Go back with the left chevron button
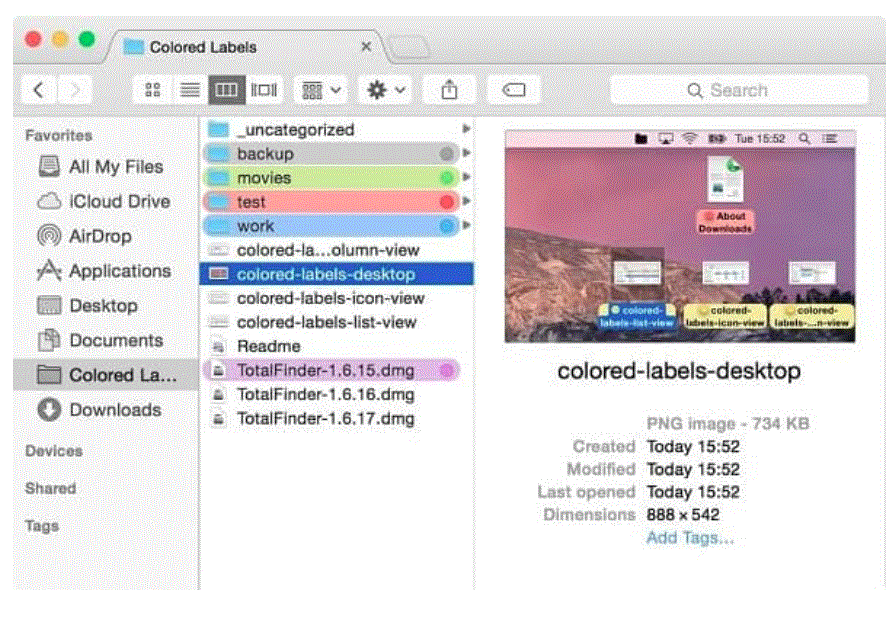Screen dimensions: 892x621 pyautogui.click(x=39, y=90)
